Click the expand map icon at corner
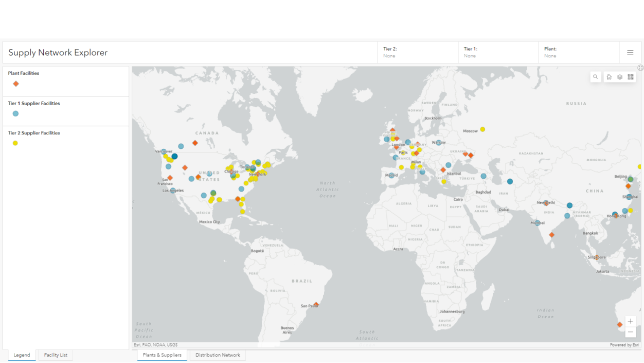The image size is (644, 363). click(x=640, y=68)
